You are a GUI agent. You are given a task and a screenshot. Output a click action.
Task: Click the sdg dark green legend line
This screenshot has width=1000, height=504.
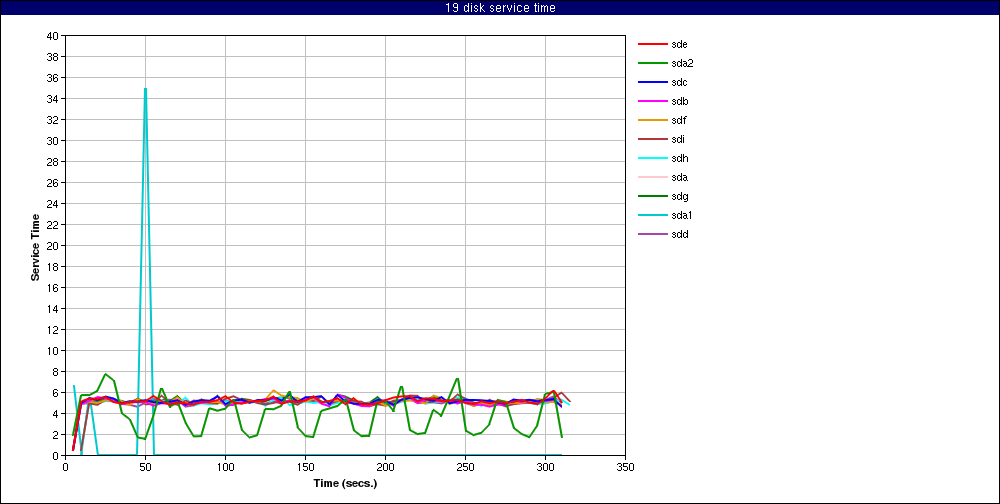pos(651,196)
